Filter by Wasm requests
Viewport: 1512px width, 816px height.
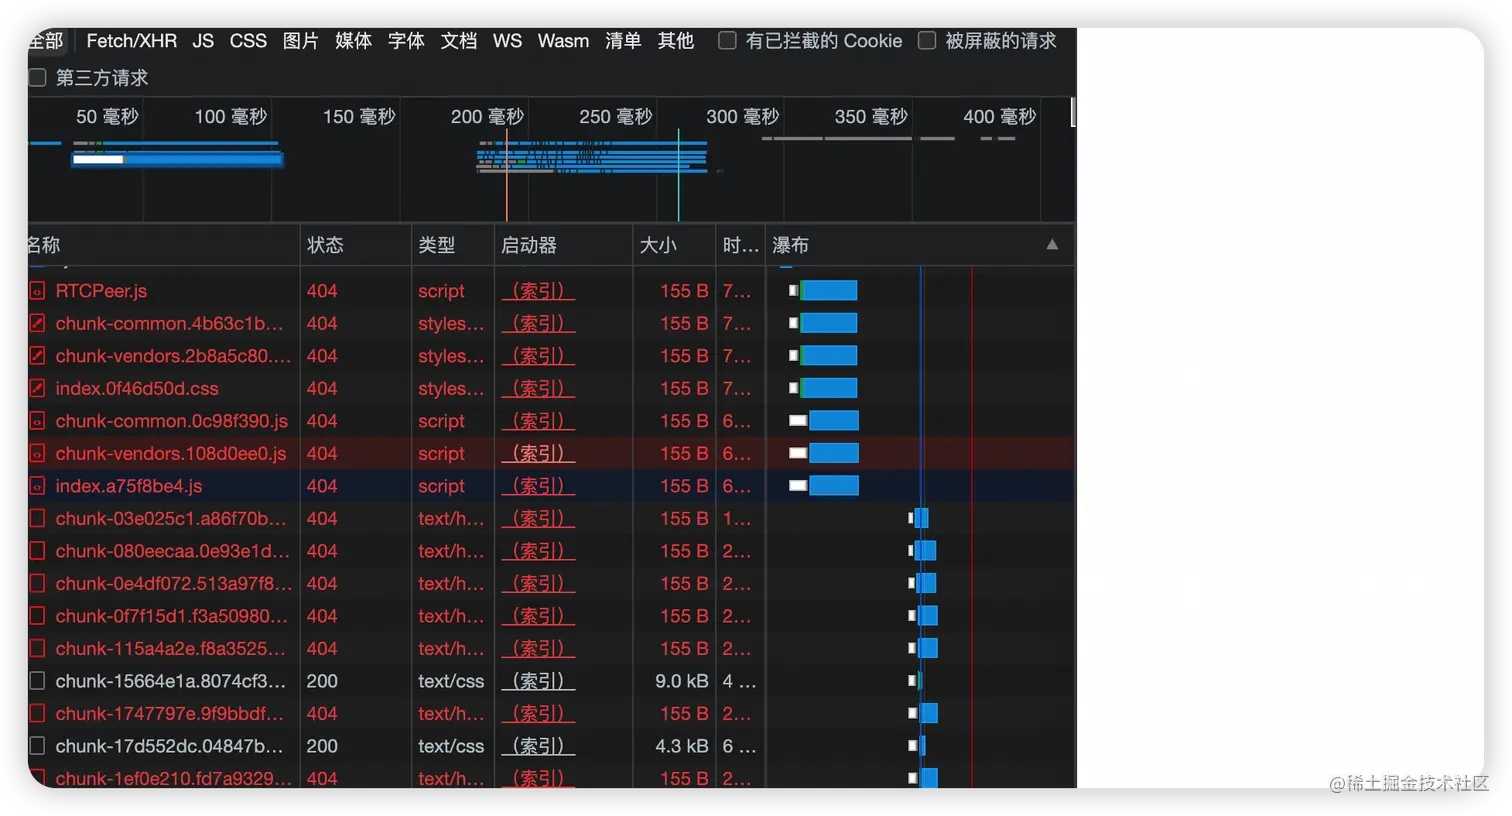(563, 41)
